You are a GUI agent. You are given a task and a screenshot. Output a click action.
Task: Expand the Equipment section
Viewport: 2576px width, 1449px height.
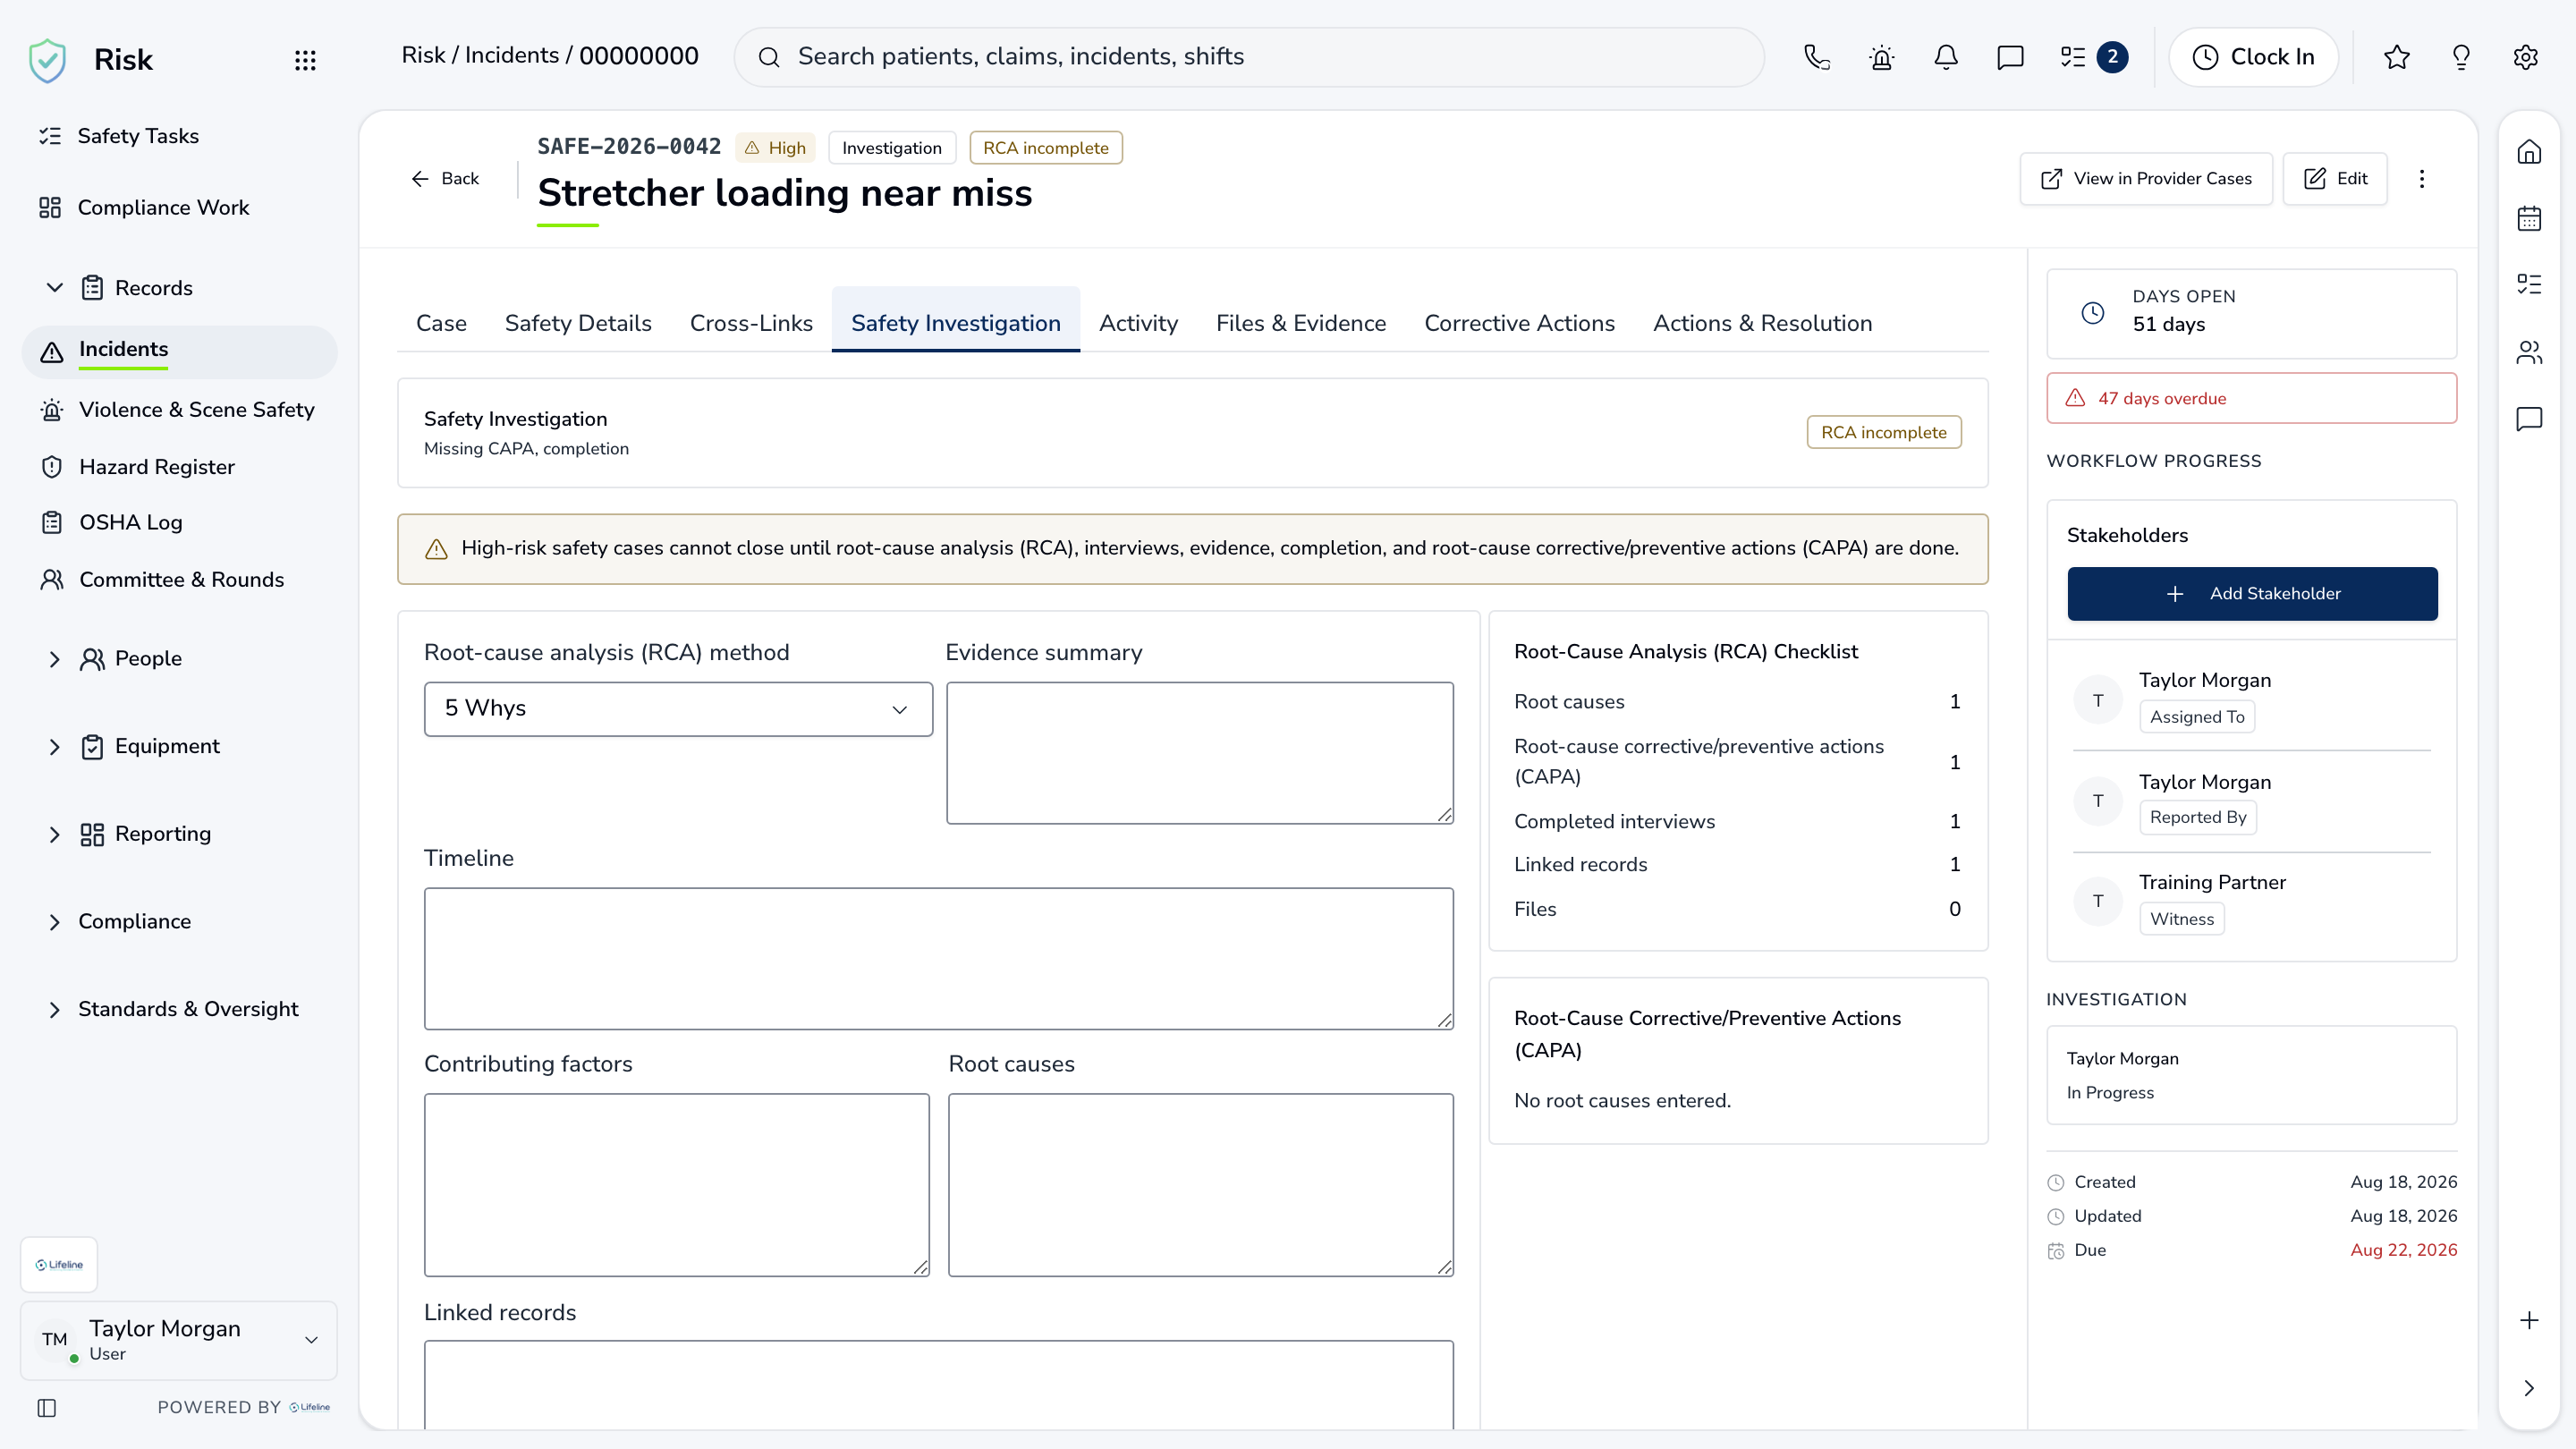(x=54, y=747)
